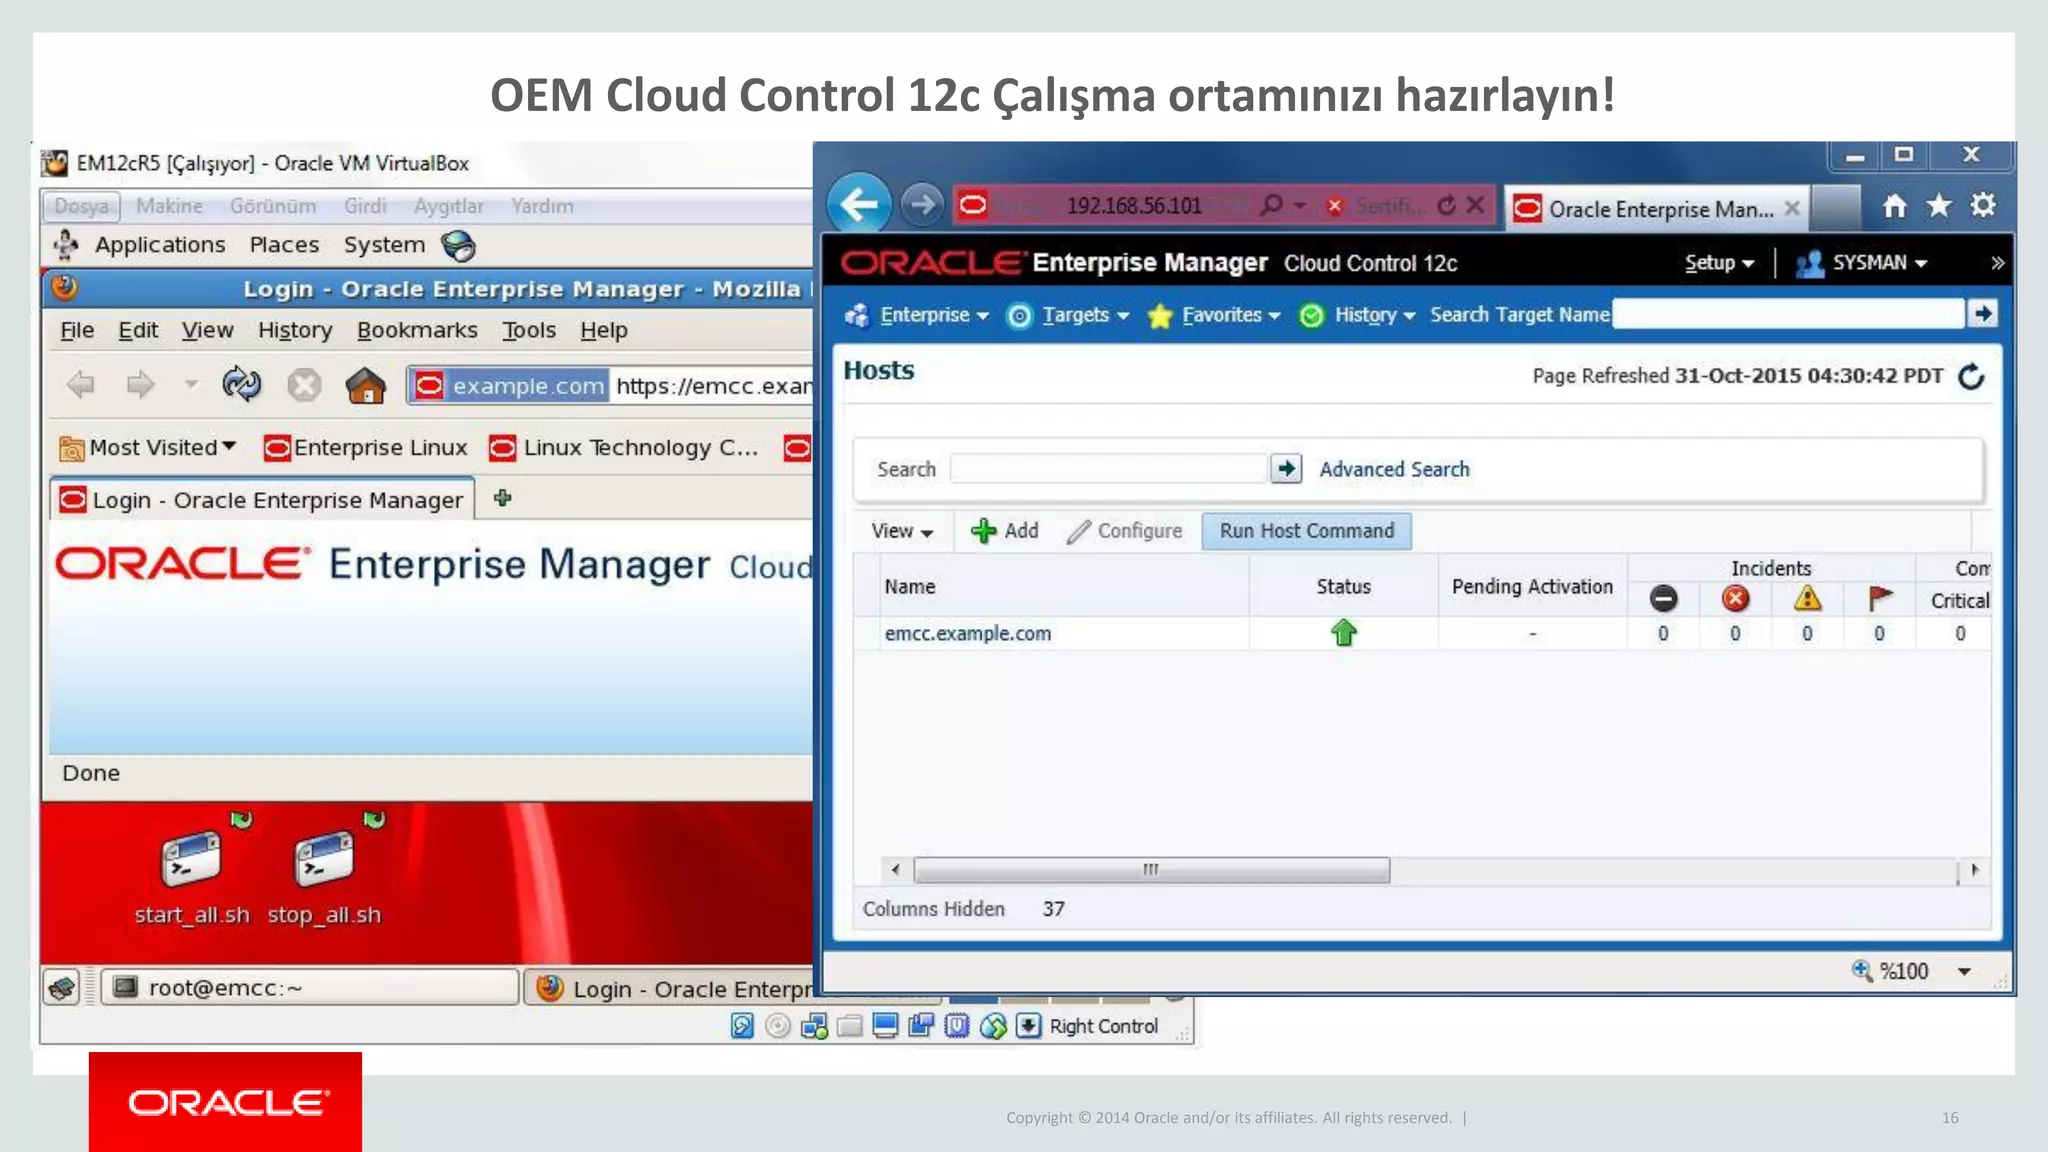Click Linux Technology C... bookmark
The width and height of the screenshot is (2048, 1152).
coord(624,447)
